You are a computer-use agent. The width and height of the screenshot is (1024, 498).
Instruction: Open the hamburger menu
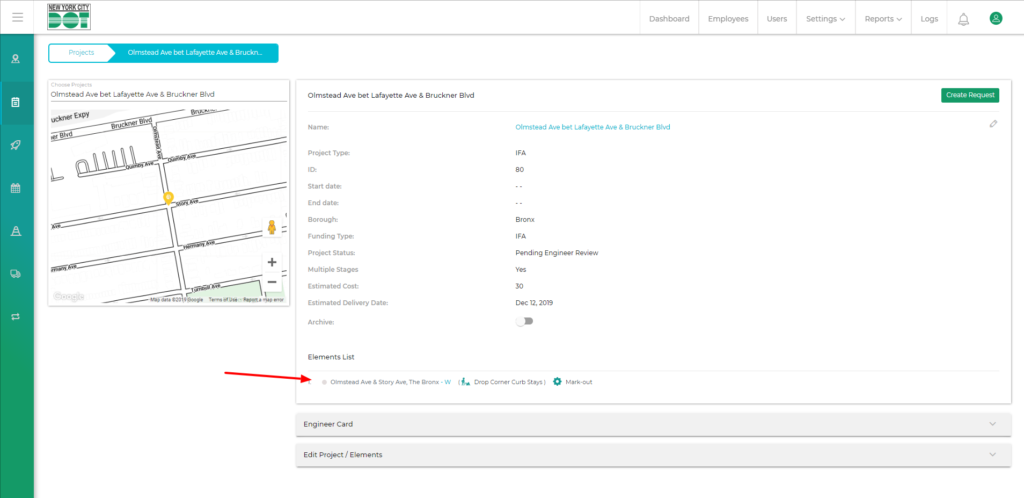pyautogui.click(x=17, y=17)
